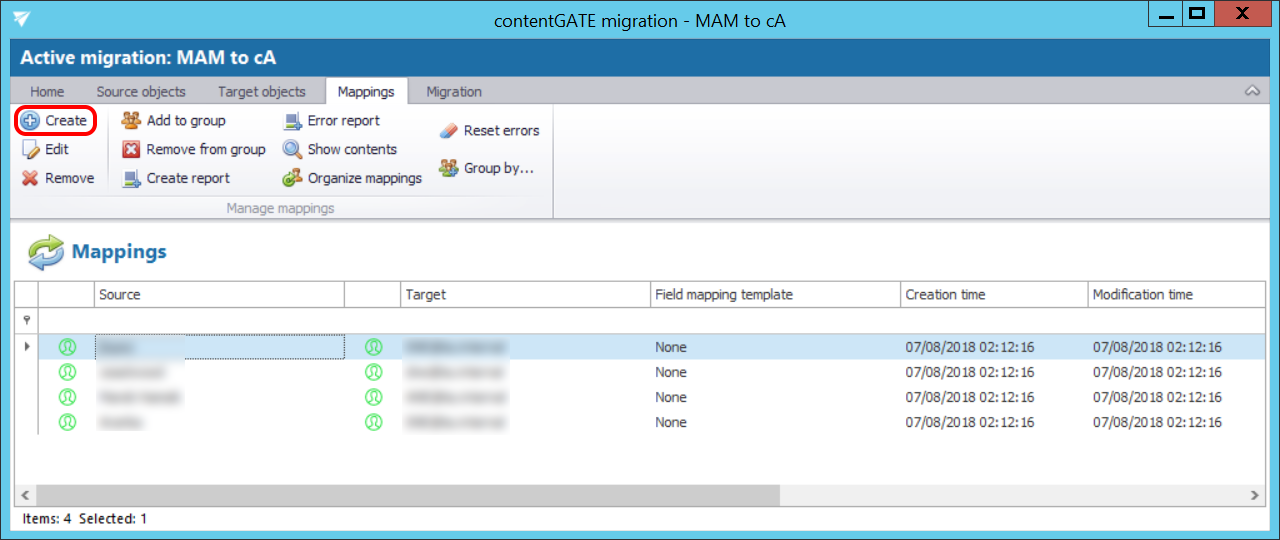The width and height of the screenshot is (1280, 540).
Task: Click the red Remove X icon
Action: click(x=30, y=179)
